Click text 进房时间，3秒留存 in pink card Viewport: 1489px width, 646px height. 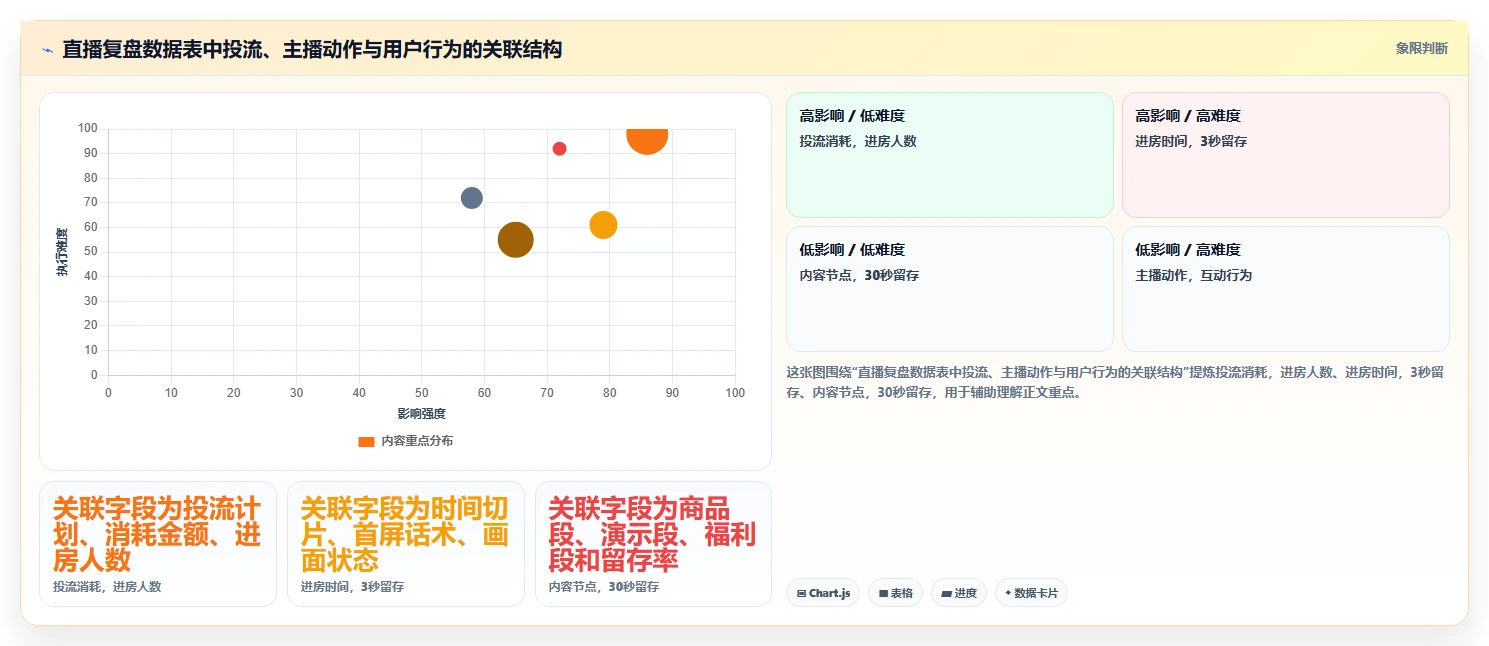[1191, 142]
